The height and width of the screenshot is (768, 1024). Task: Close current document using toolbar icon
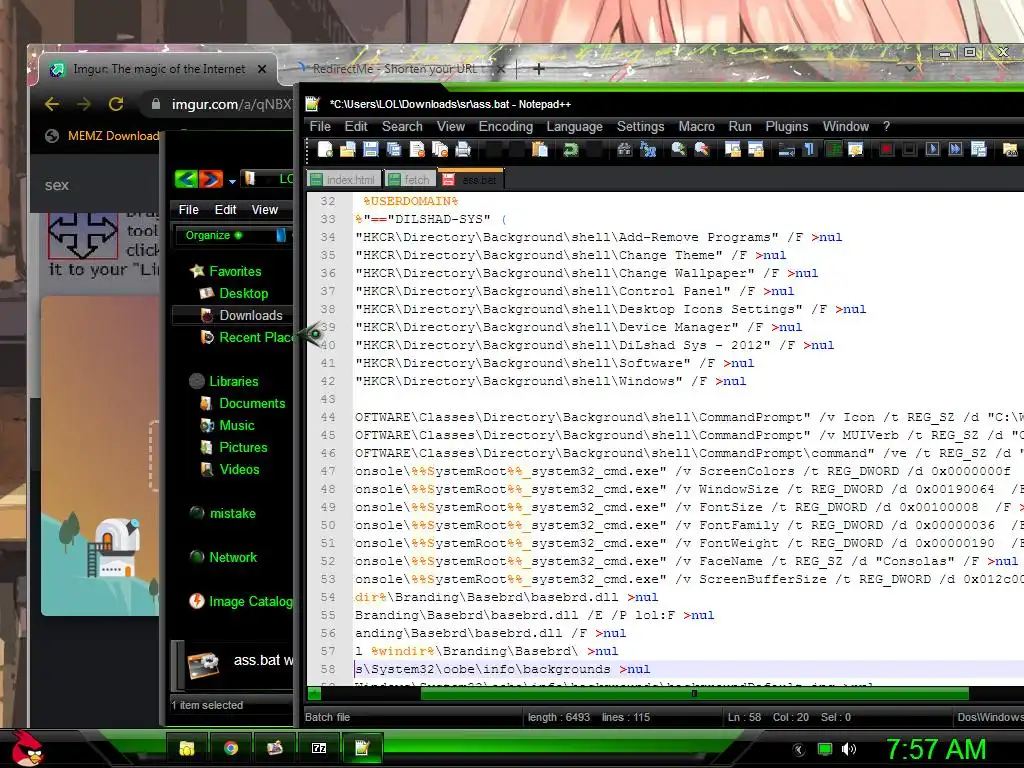417,150
